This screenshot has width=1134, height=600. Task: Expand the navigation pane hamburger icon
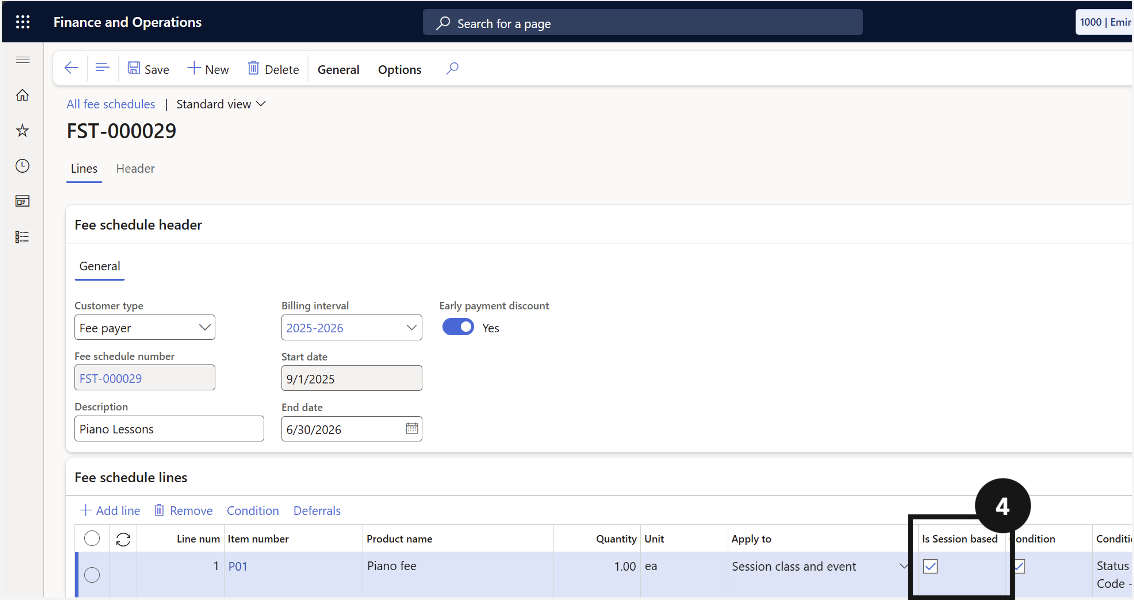tap(22, 60)
